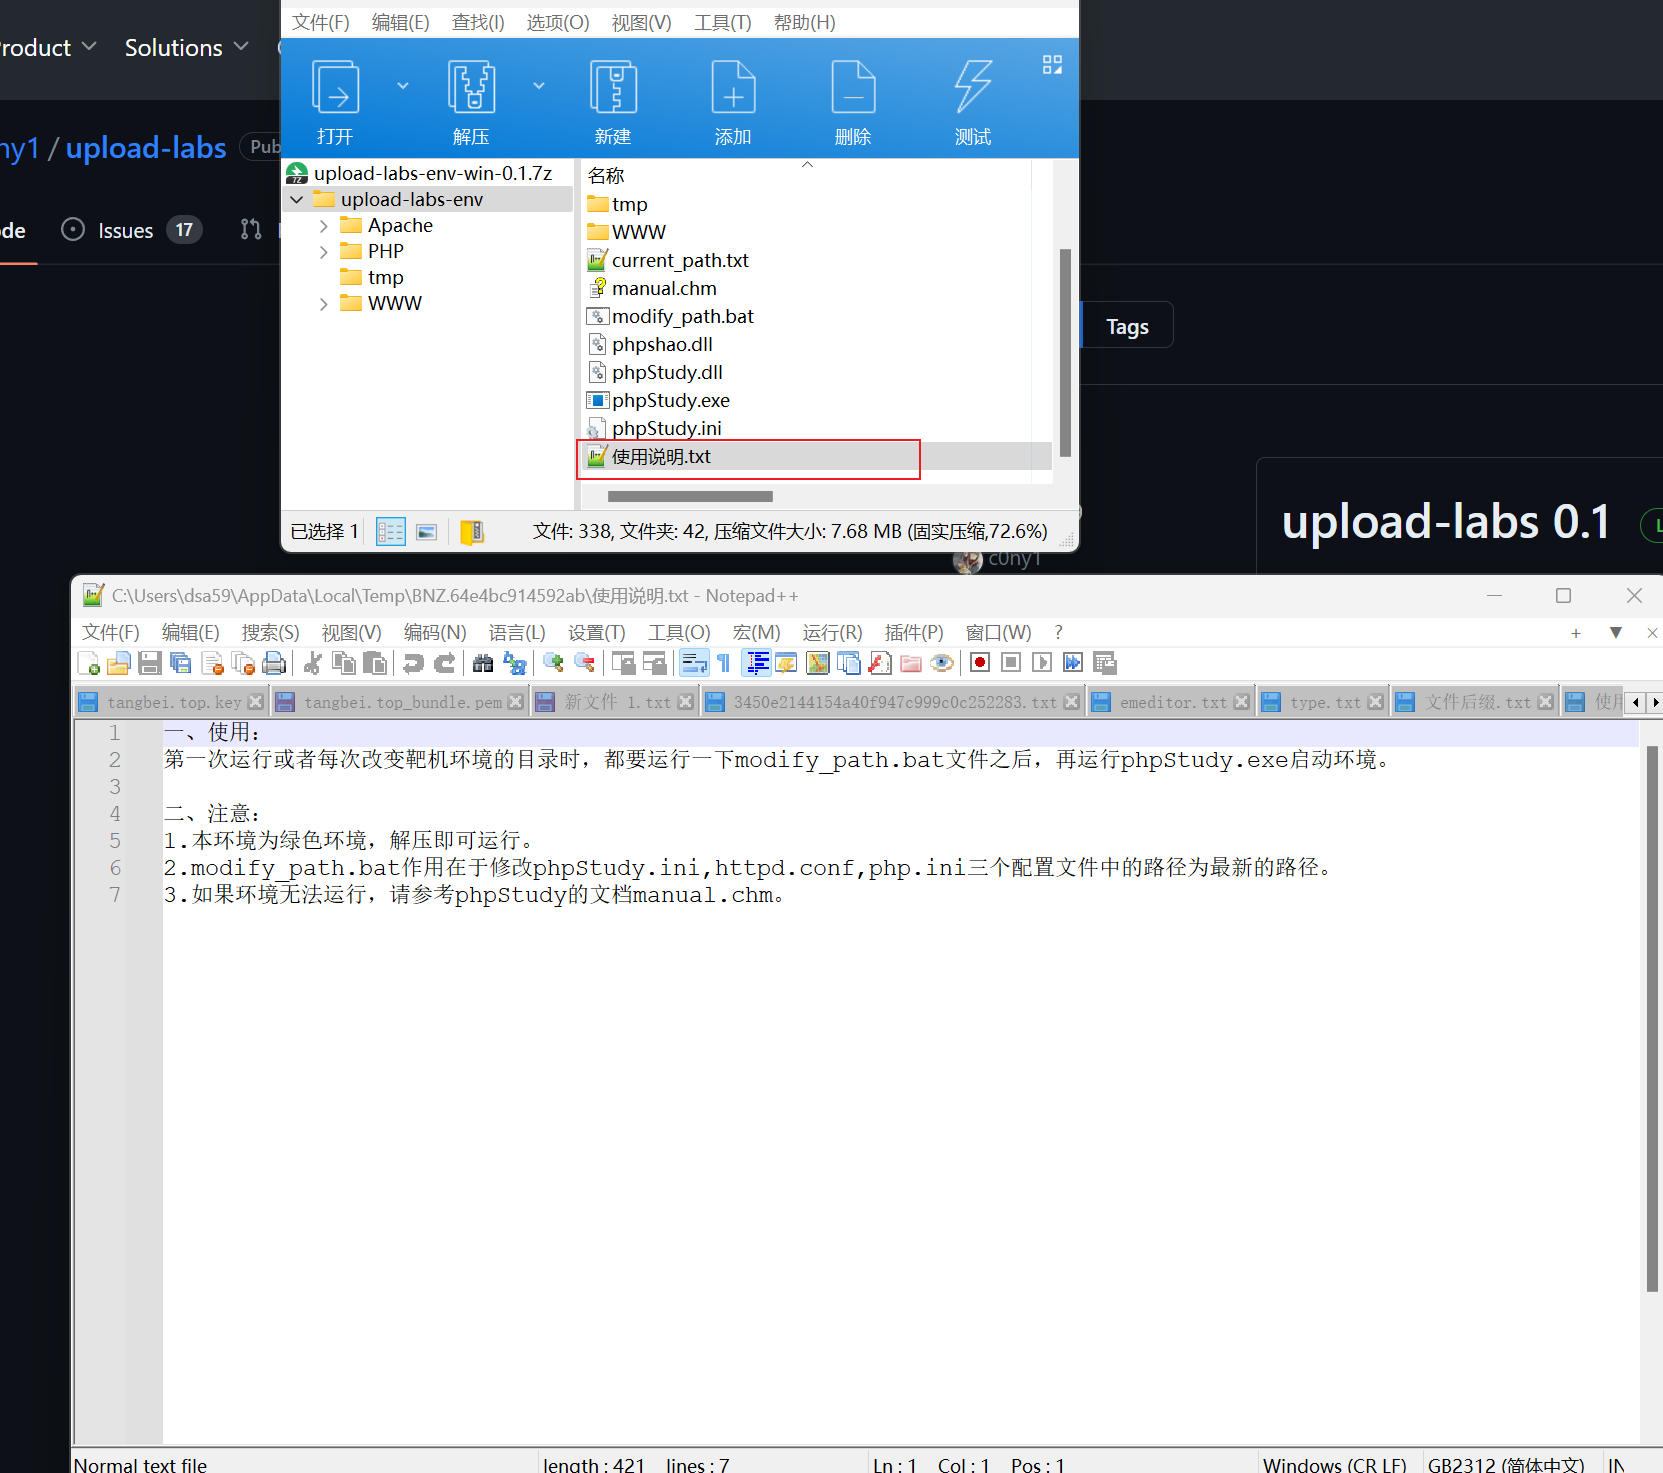Click Save All icon in Notepad++ toolbar
The height and width of the screenshot is (1473, 1663).
pyautogui.click(x=181, y=663)
